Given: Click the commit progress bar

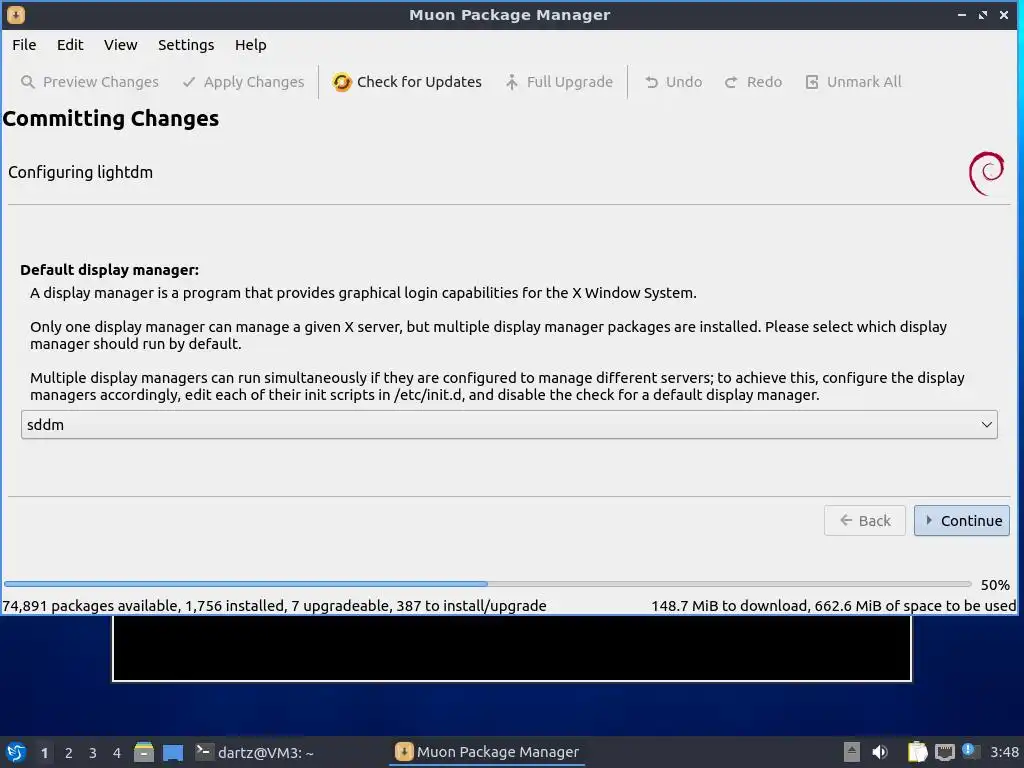Looking at the screenshot, I should click(487, 584).
